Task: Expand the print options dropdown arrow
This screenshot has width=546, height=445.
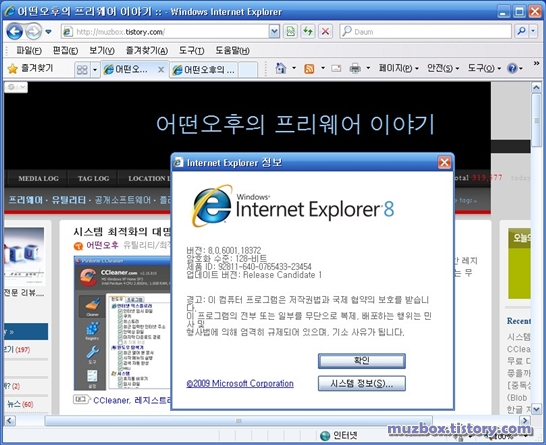Action: [x=368, y=68]
